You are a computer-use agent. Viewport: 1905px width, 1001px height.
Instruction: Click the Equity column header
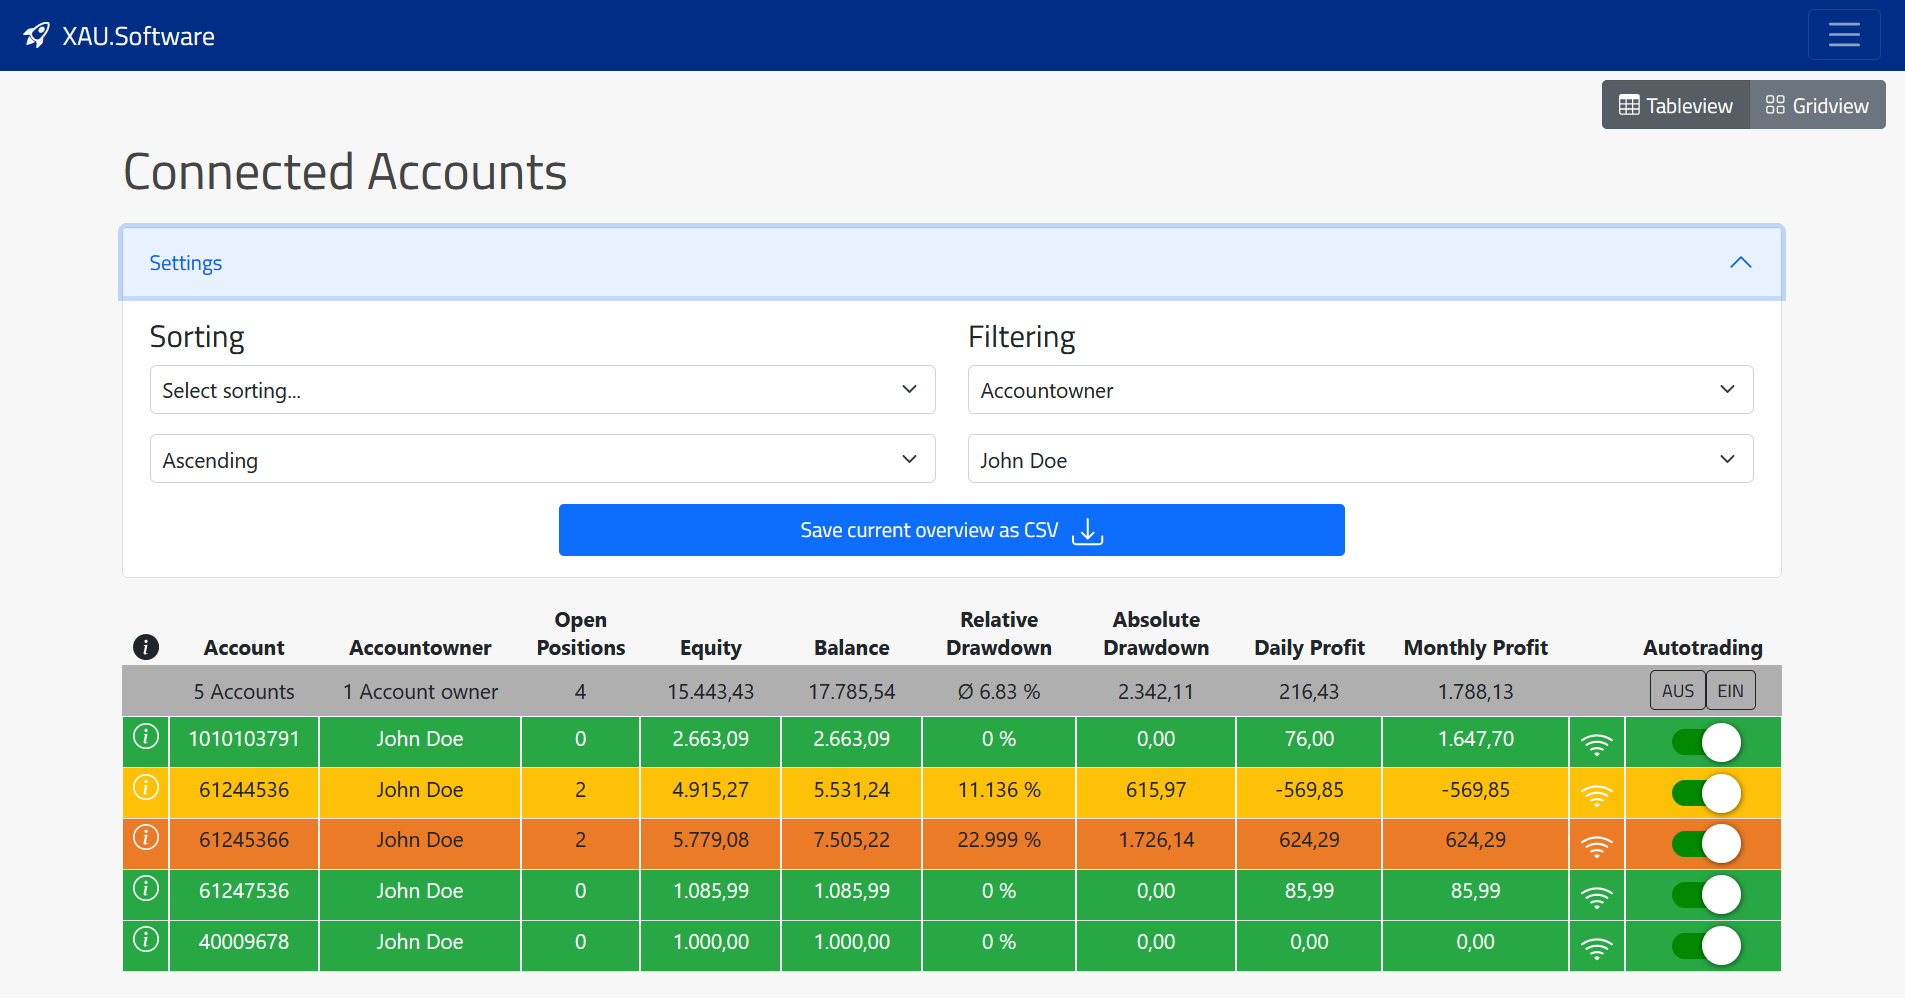pyautogui.click(x=710, y=647)
